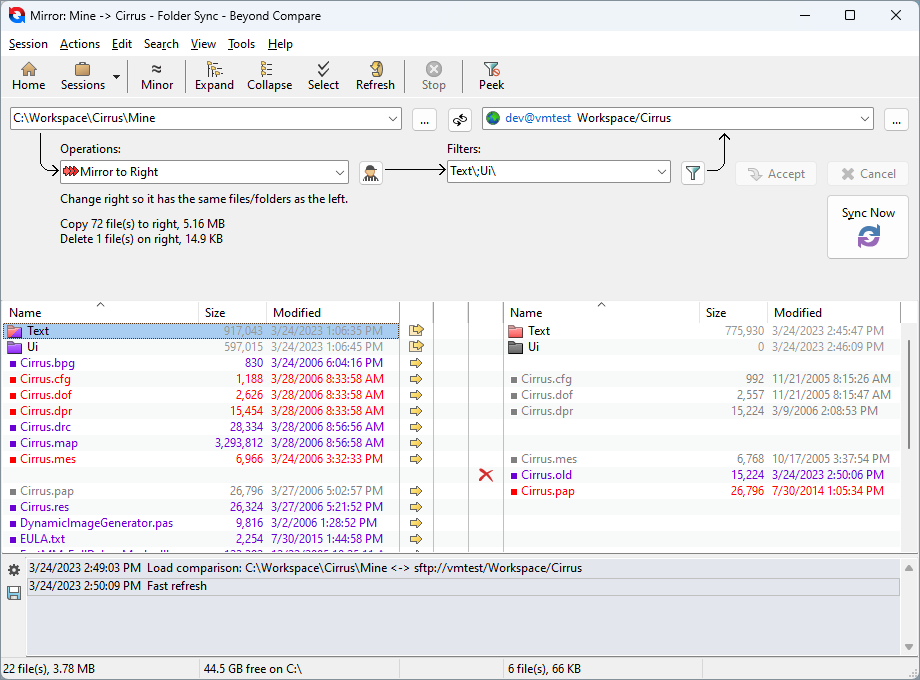
Task: Toggle the filter funnel next to Filters
Action: pyautogui.click(x=692, y=172)
